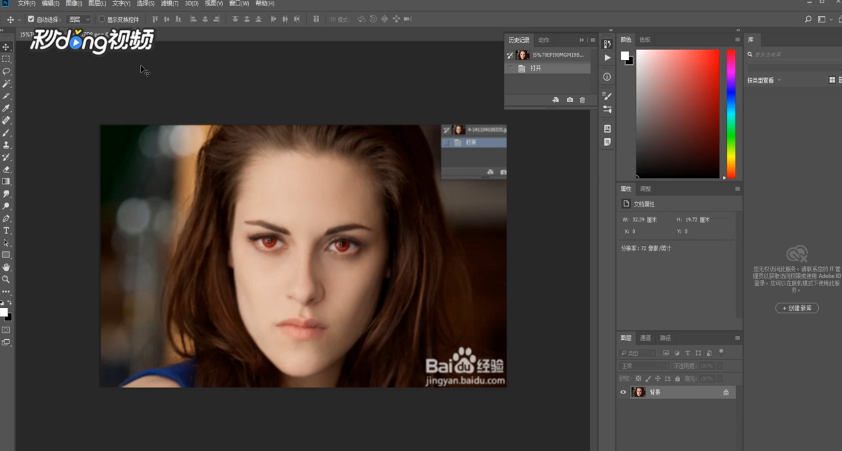Switch Libraries to grid view icon

(x=832, y=80)
